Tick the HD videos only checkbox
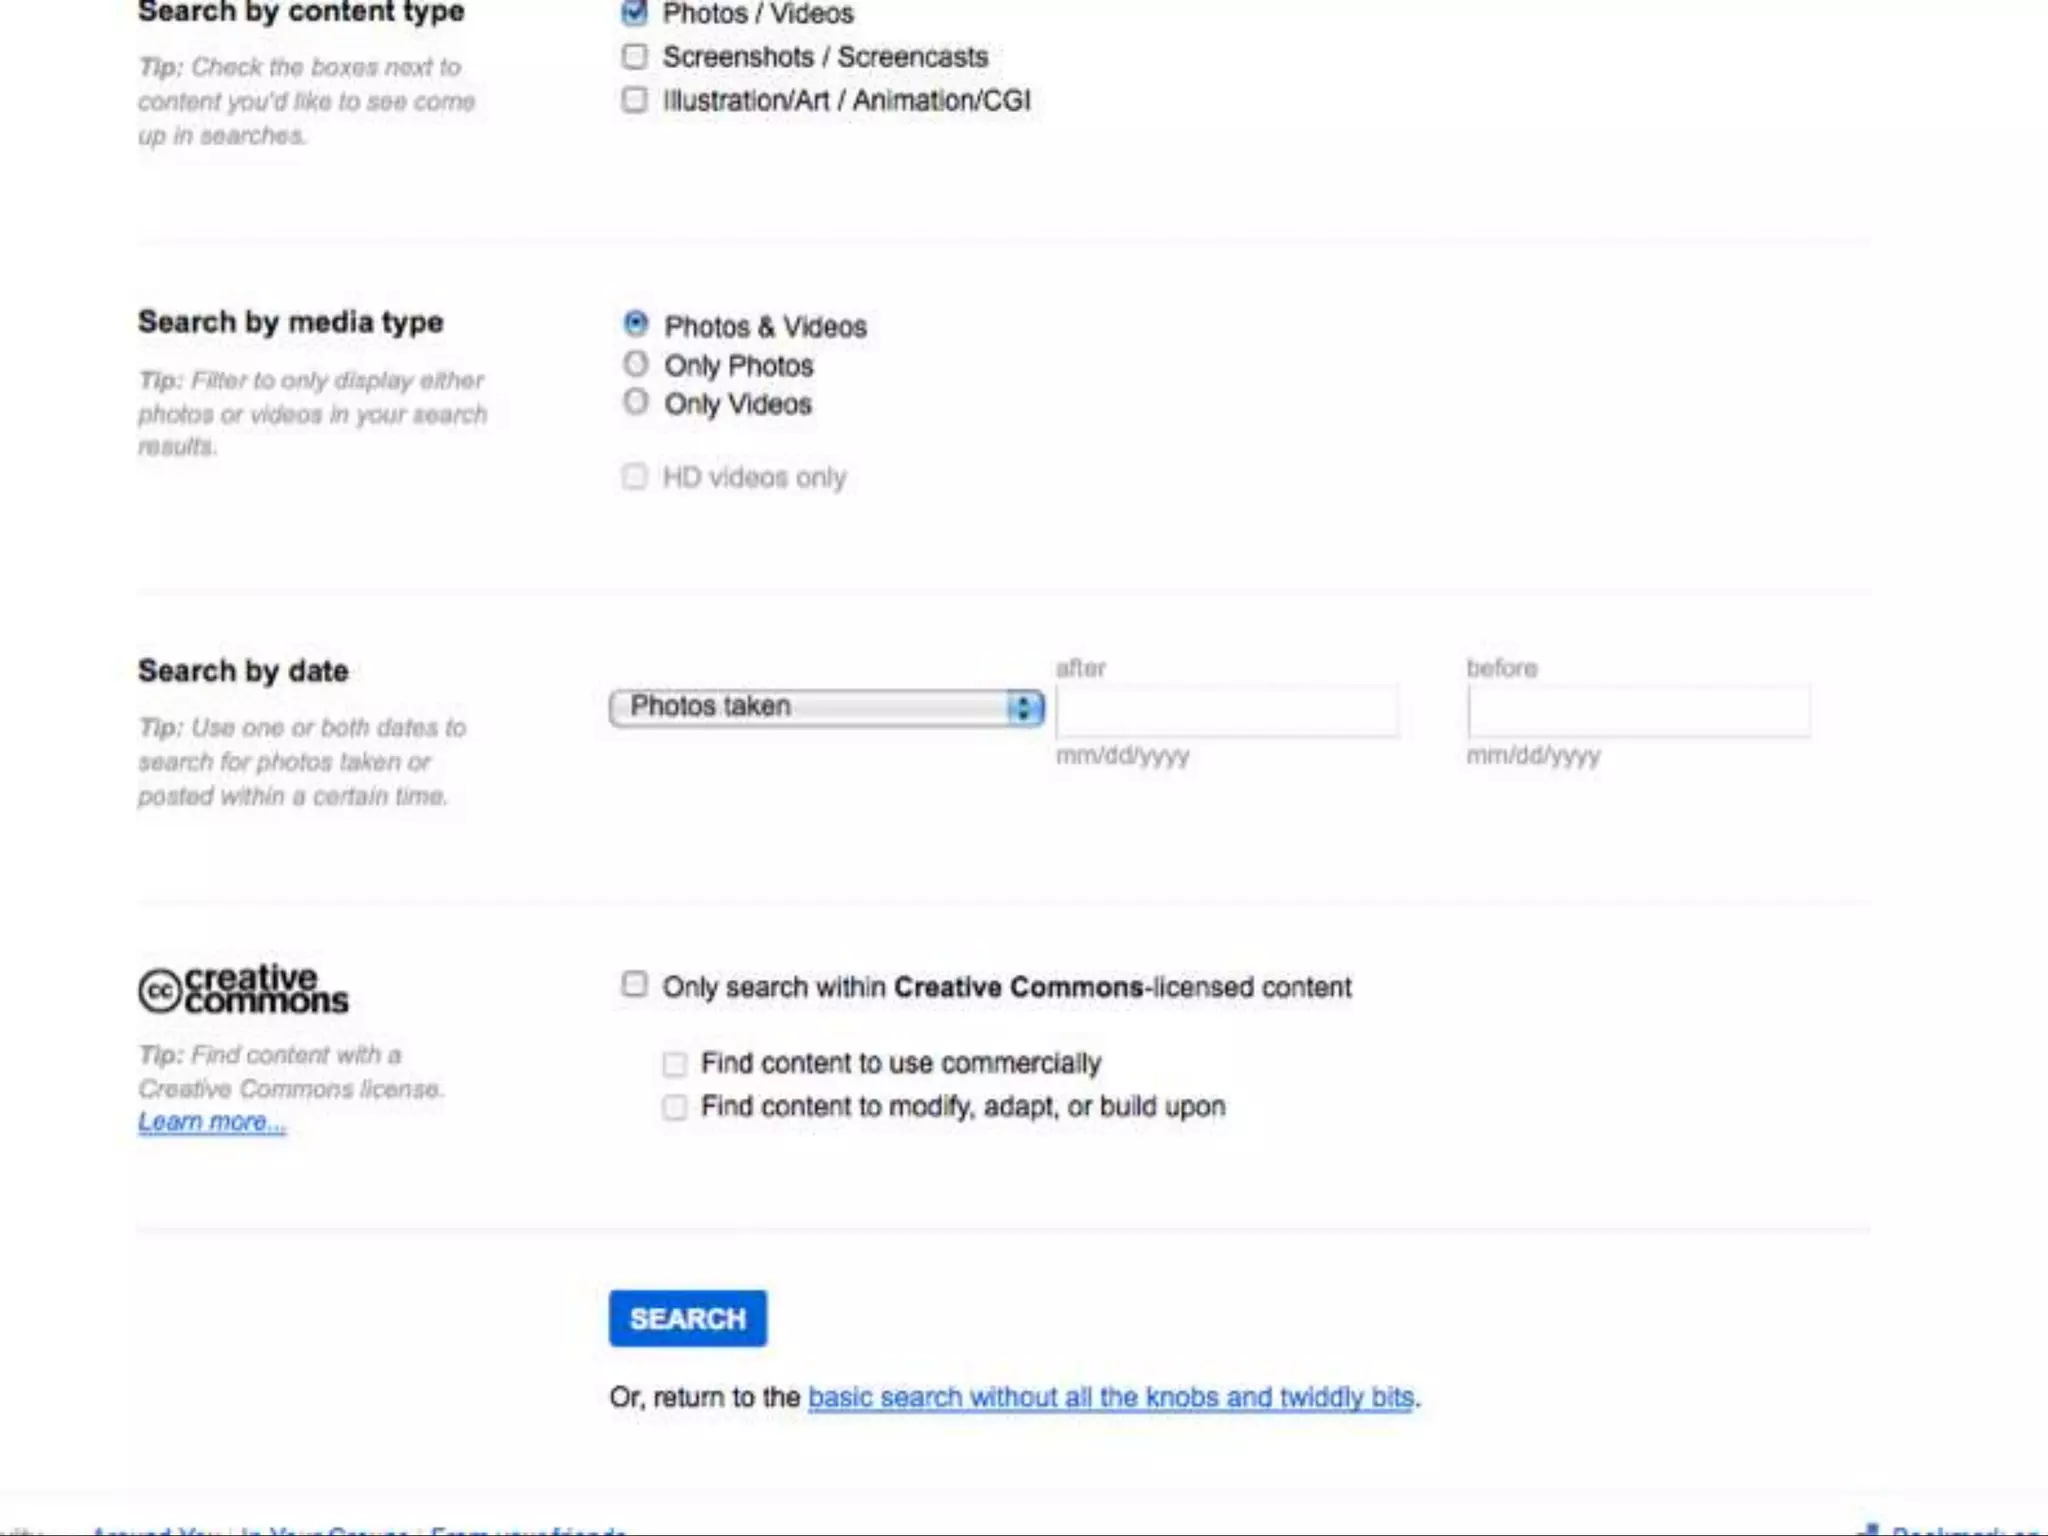This screenshot has width=2048, height=1536. click(634, 476)
